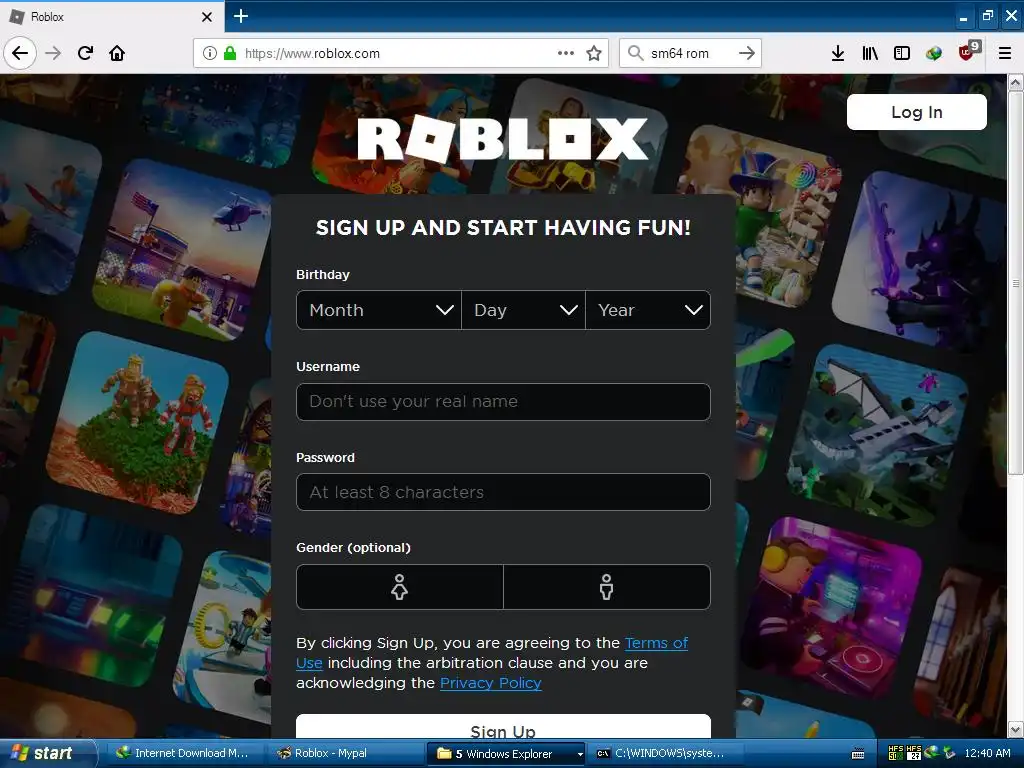Open the browser home page
Viewport: 1024px width, 768px height.
pos(117,54)
